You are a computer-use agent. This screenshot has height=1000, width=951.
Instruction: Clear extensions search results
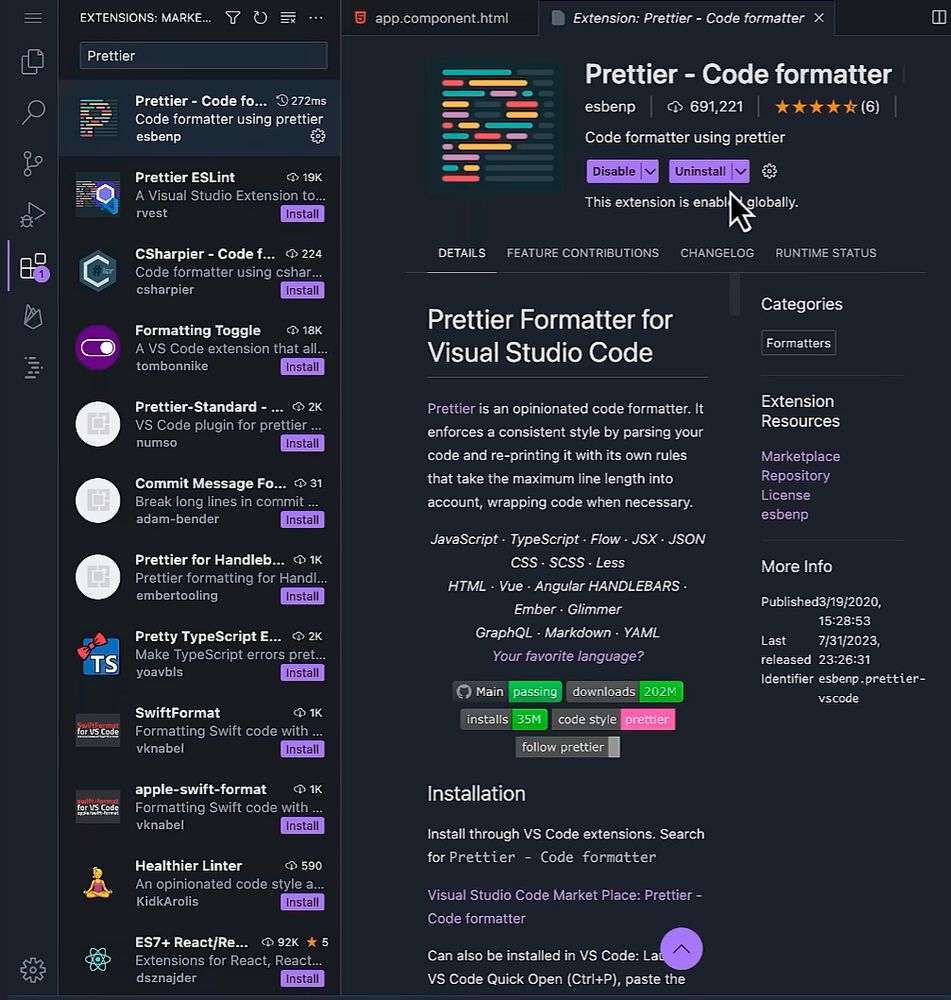[288, 18]
